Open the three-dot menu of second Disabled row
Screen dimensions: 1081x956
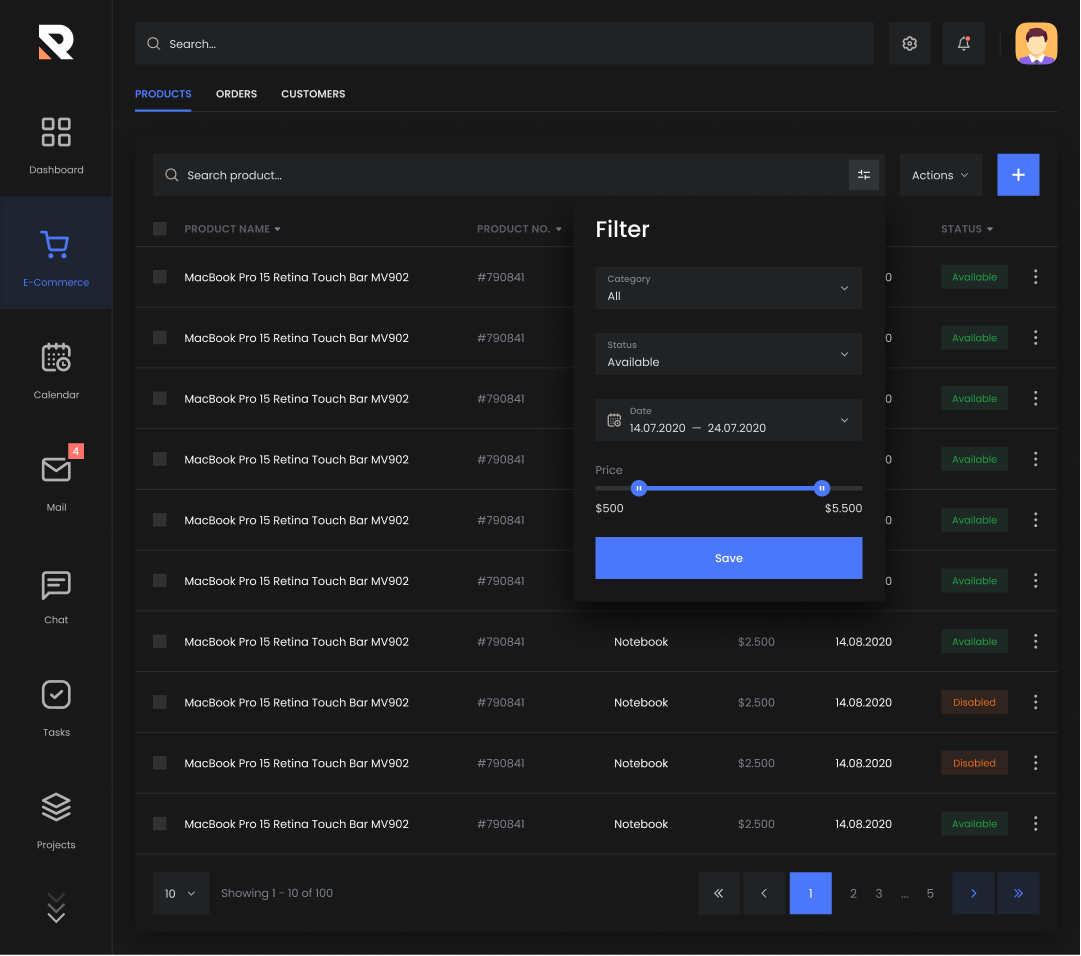(1035, 763)
